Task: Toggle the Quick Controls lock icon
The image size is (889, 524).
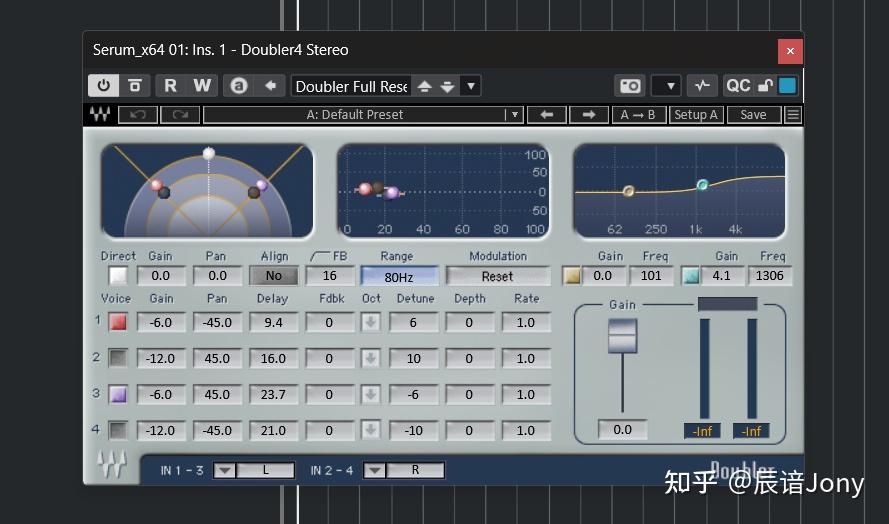Action: (x=765, y=86)
